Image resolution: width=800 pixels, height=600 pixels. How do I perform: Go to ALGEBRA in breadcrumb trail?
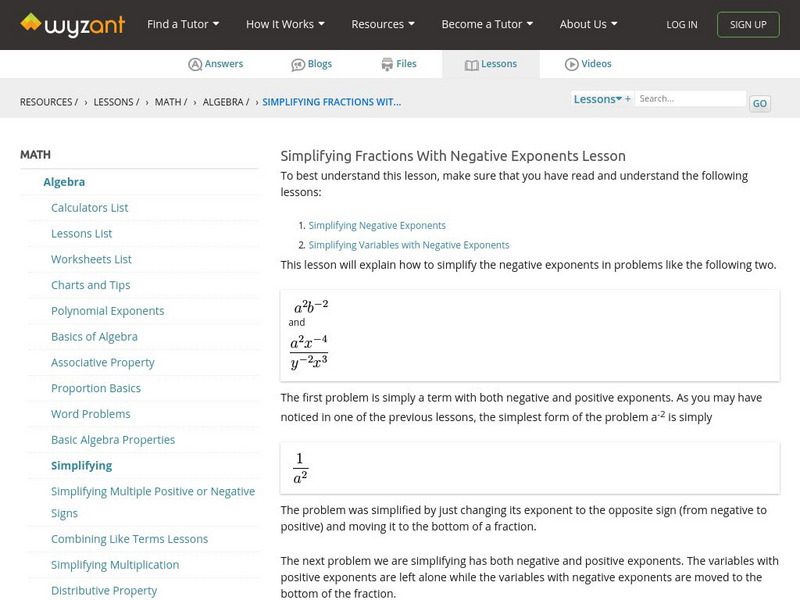224,102
